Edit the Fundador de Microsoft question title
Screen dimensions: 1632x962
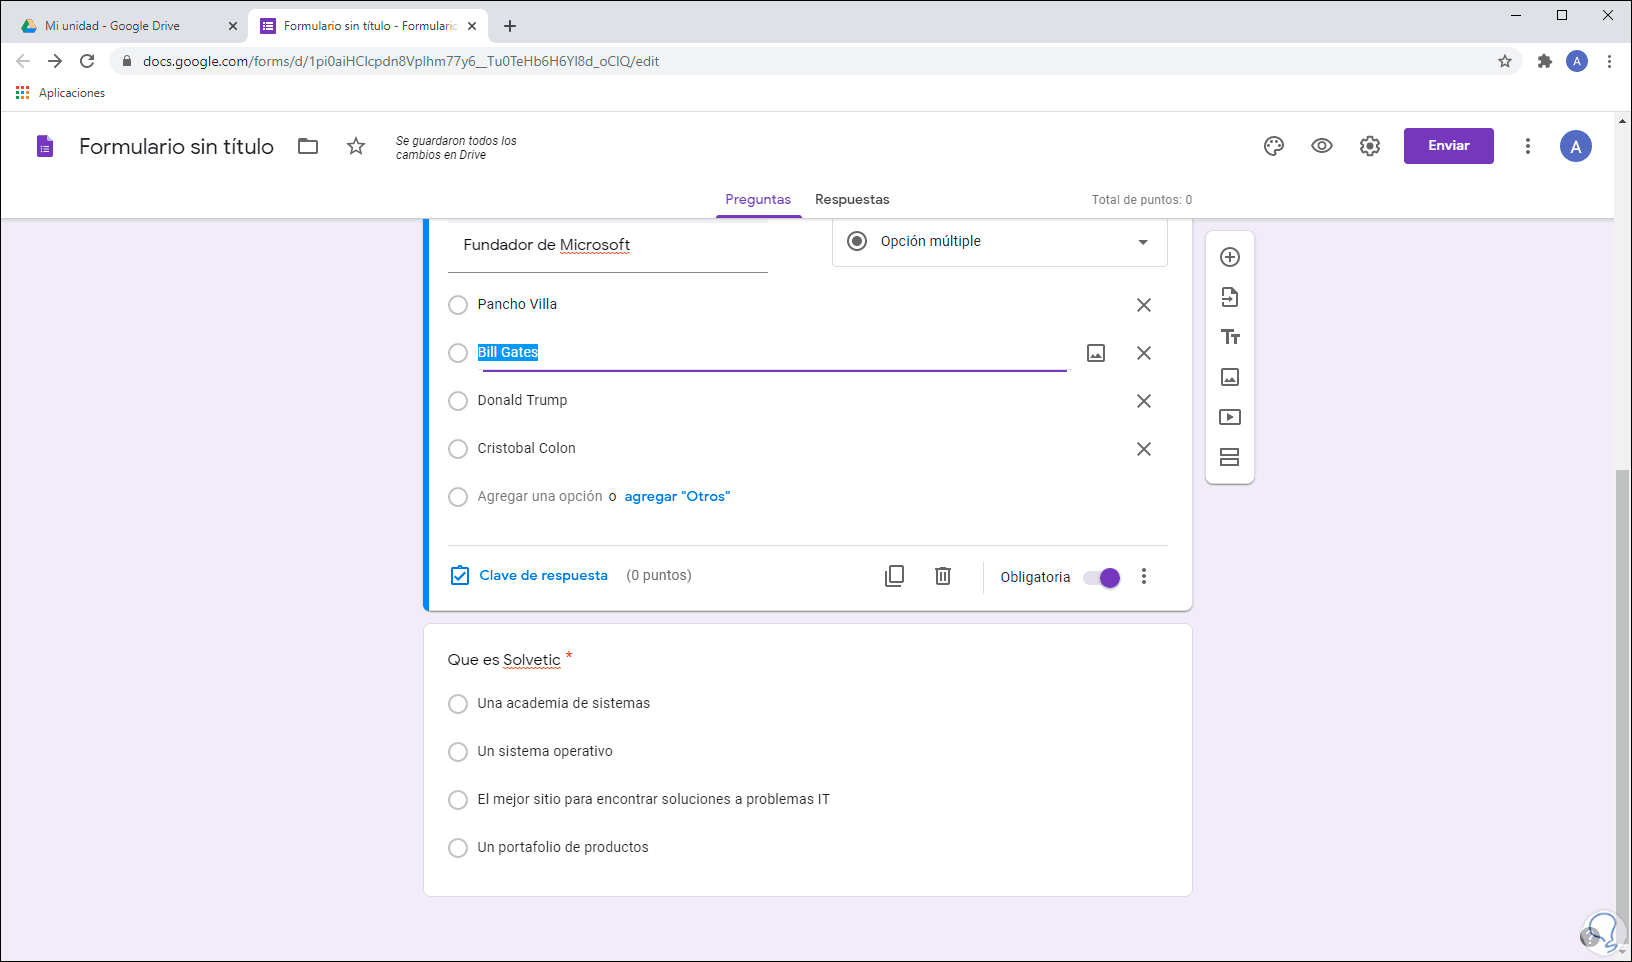coord(608,246)
